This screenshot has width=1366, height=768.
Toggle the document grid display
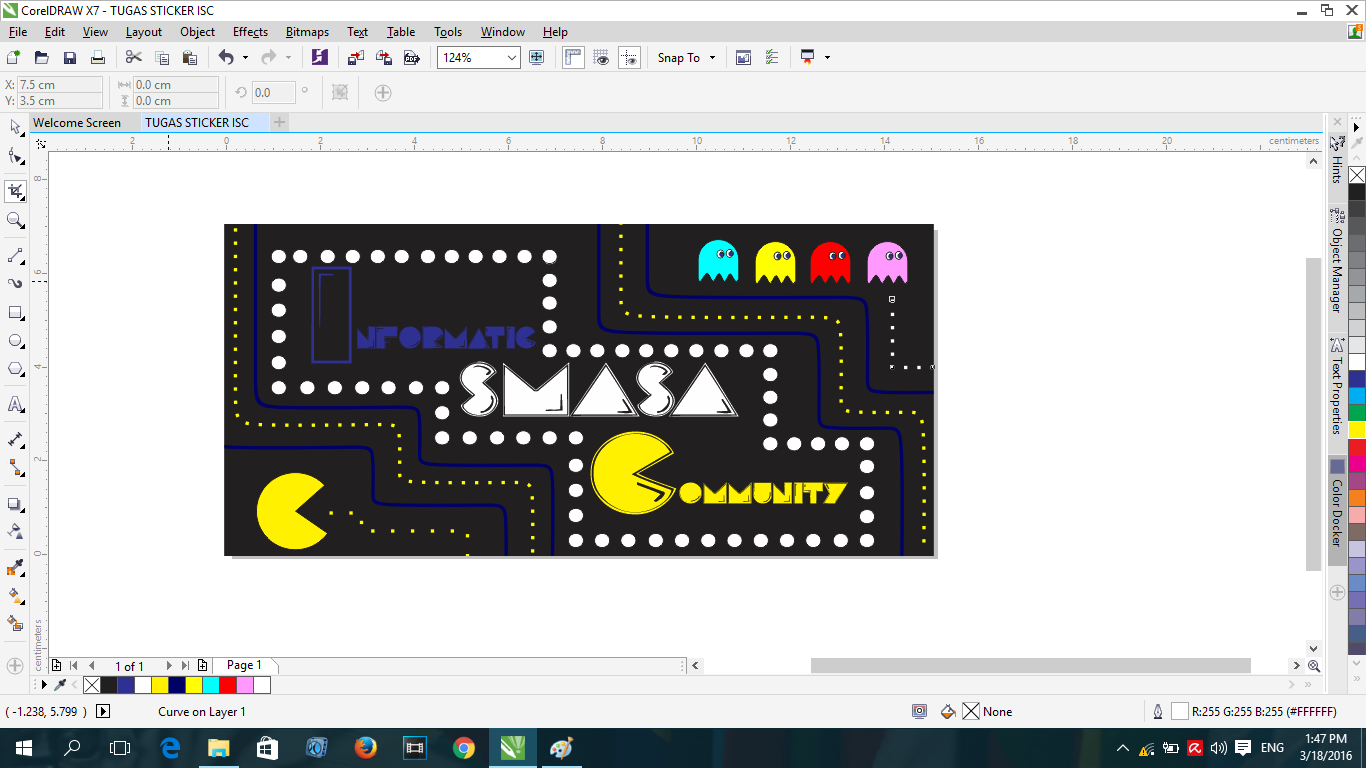click(601, 57)
